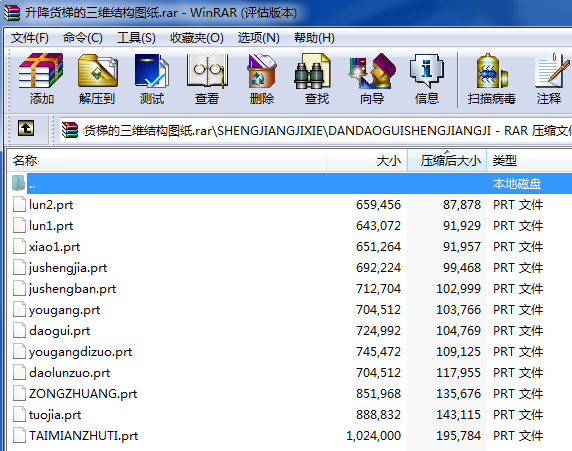
Task: Click file icon beside TAIMIANZHUTI.prt
Action: [19, 435]
